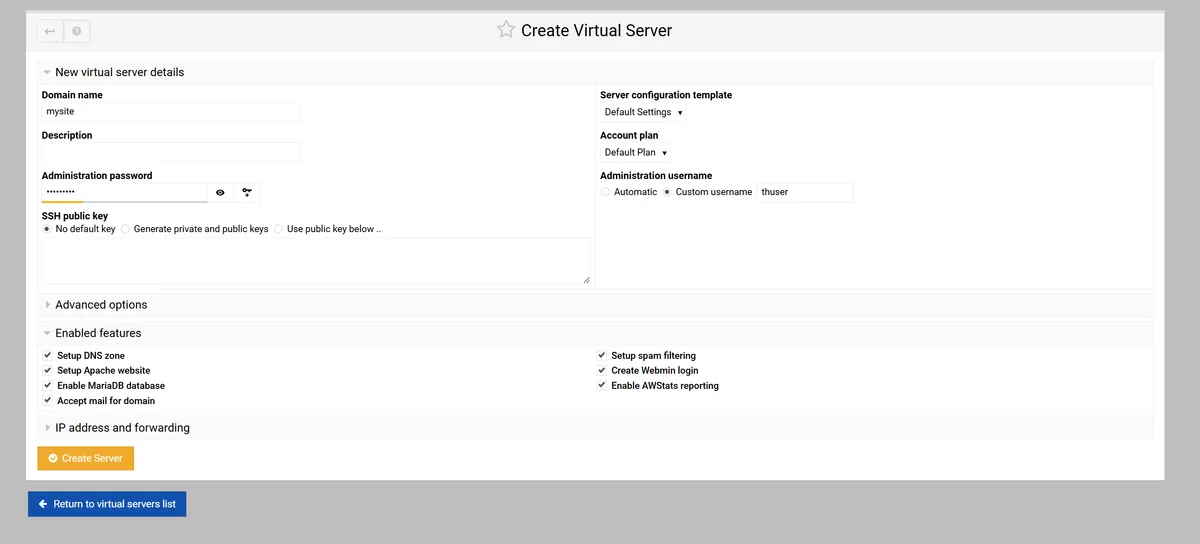This screenshot has width=1200, height=544.
Task: Expand the Advanced options section
Action: (100, 305)
